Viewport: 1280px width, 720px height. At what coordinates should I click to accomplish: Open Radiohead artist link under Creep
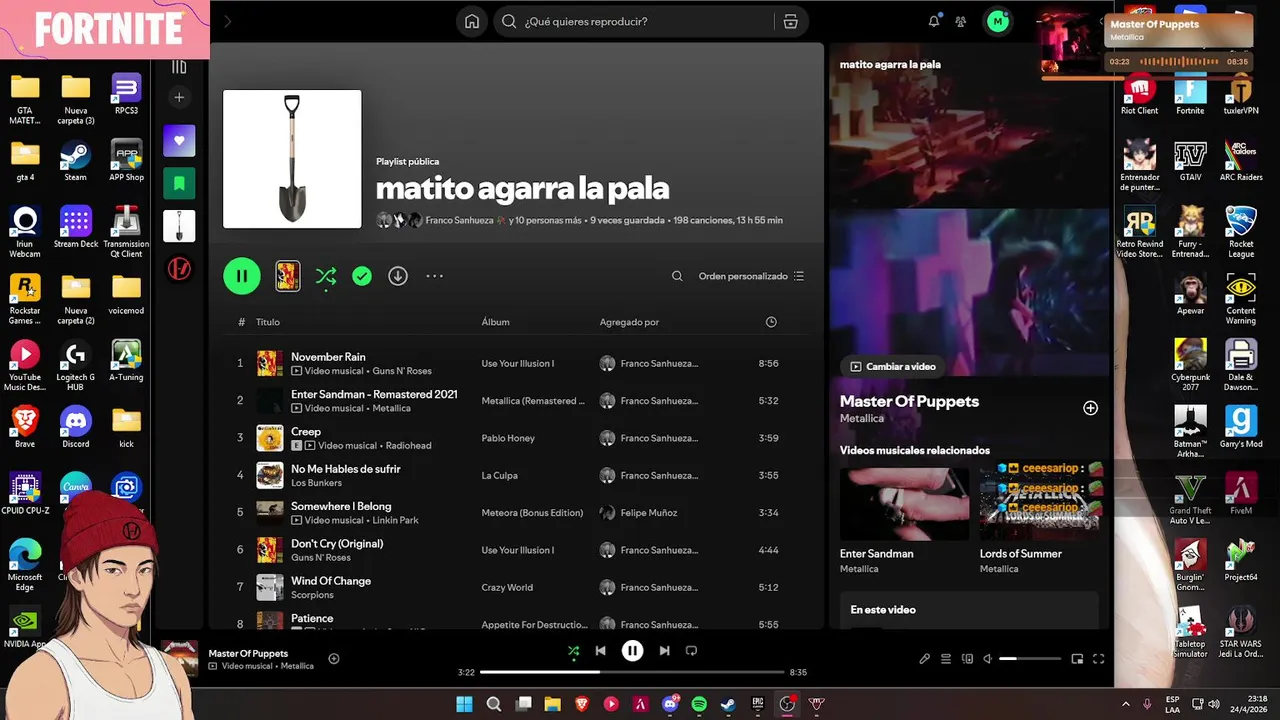pos(408,446)
